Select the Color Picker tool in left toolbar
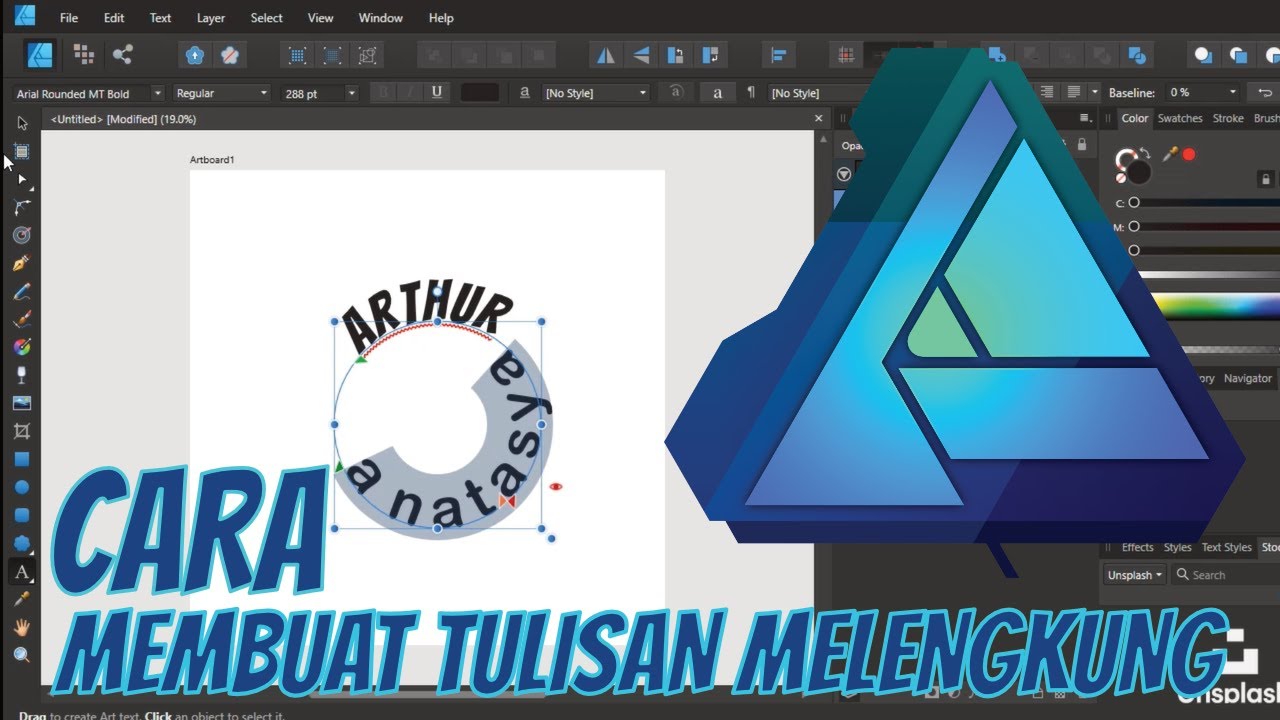1280x720 pixels. coord(22,599)
